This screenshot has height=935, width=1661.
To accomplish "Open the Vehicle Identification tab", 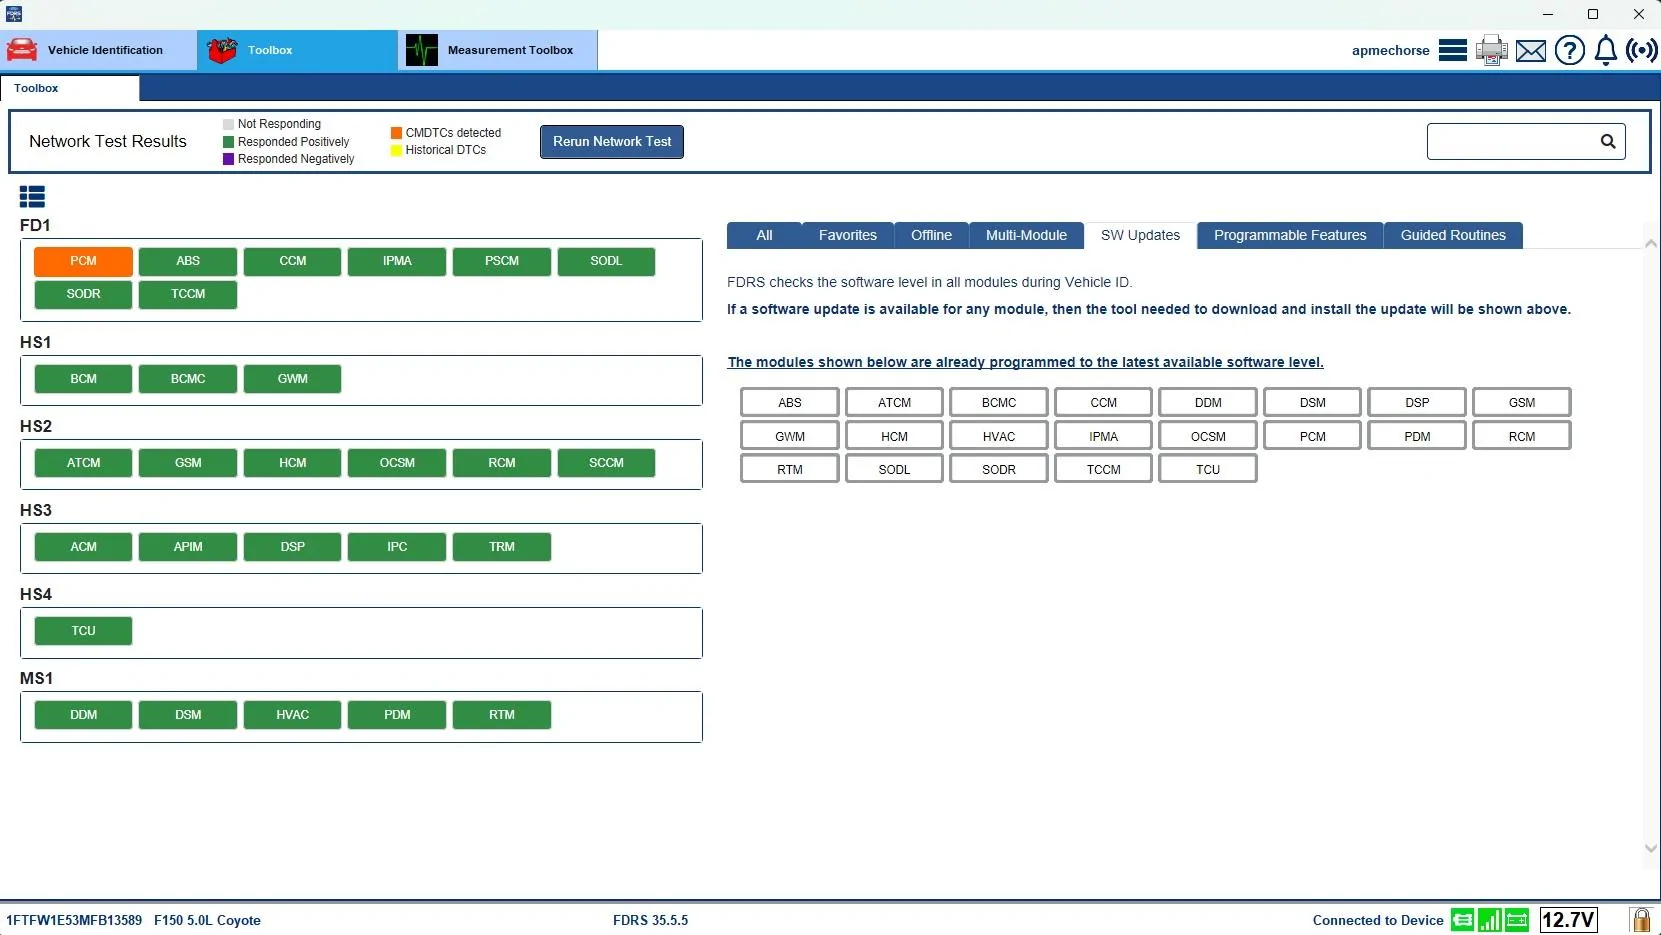I will tap(99, 50).
